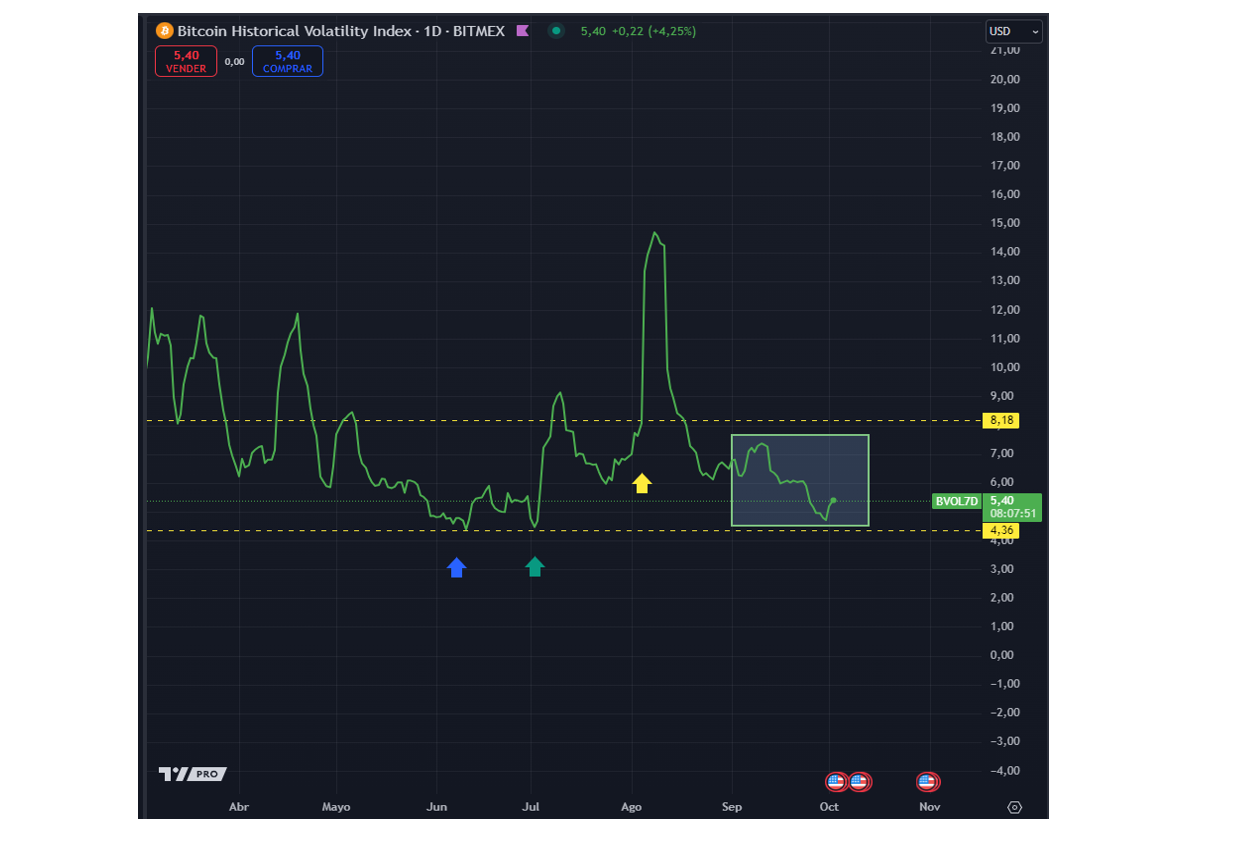Click the TradingView PRO logo
This screenshot has width=1236, height=849.
192,774
